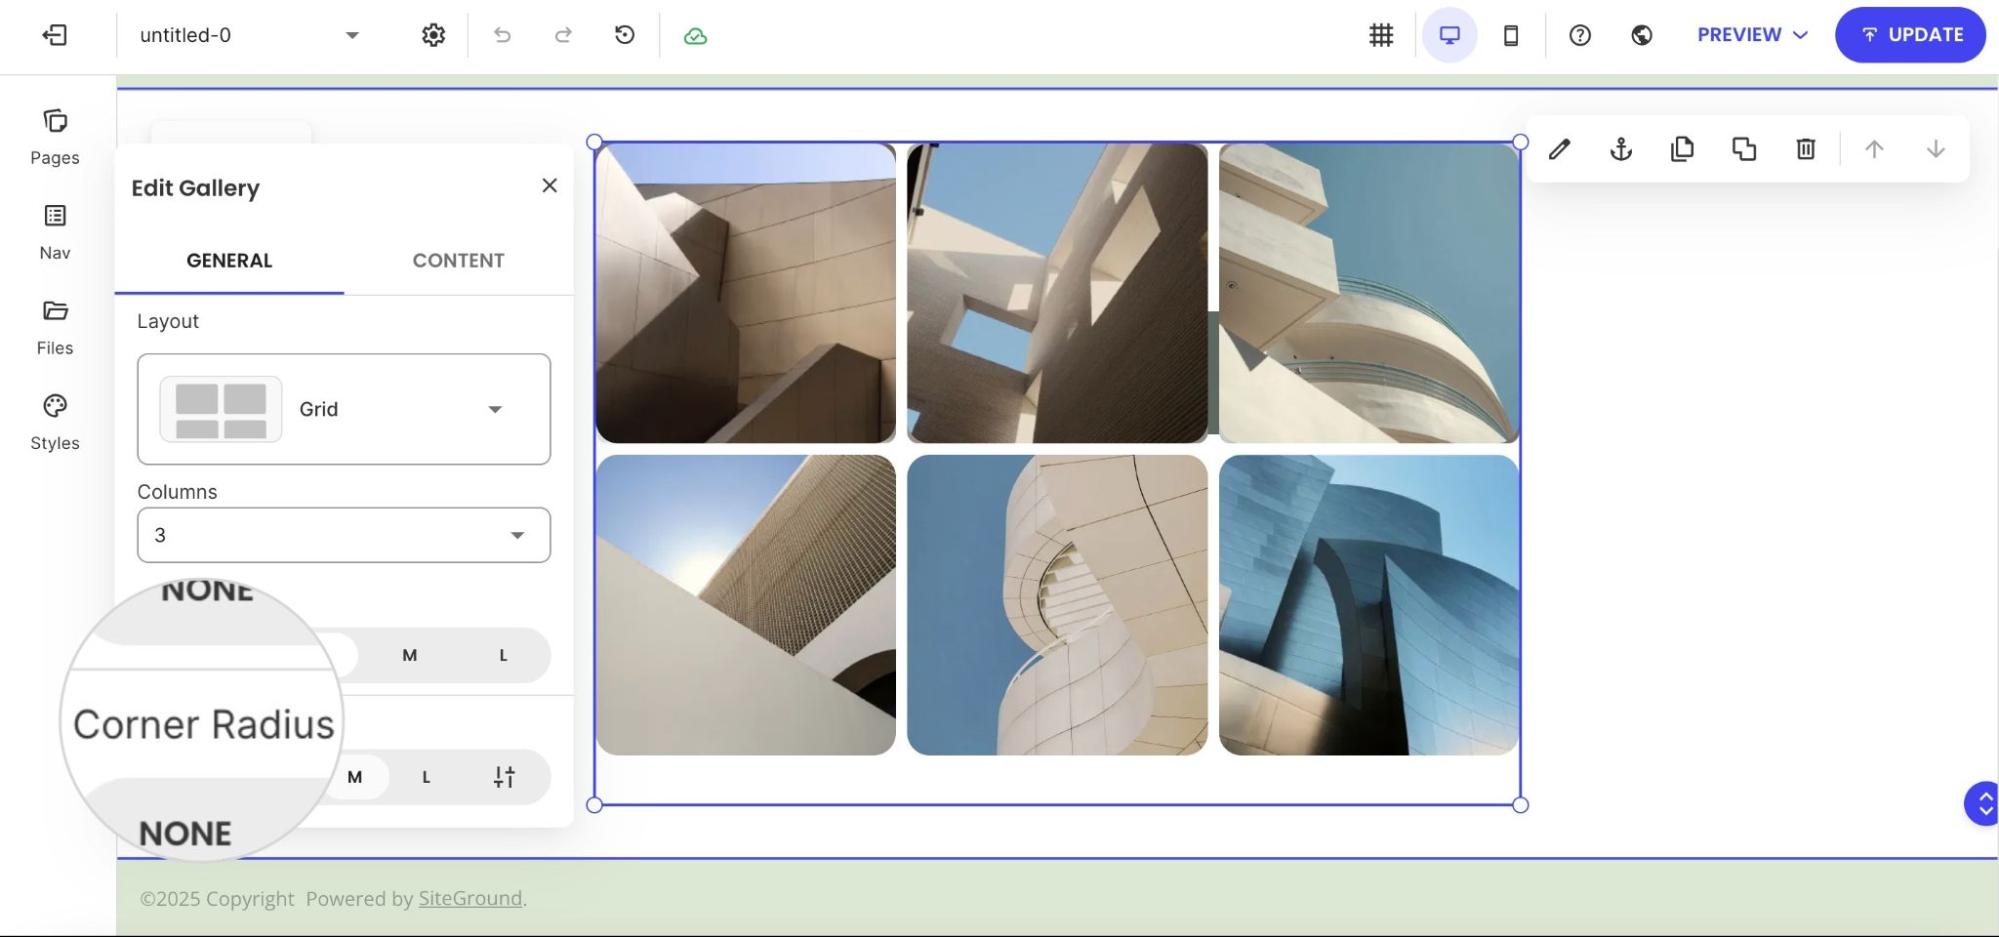
Task: Select the top-middle gallery image
Action: (x=1057, y=293)
